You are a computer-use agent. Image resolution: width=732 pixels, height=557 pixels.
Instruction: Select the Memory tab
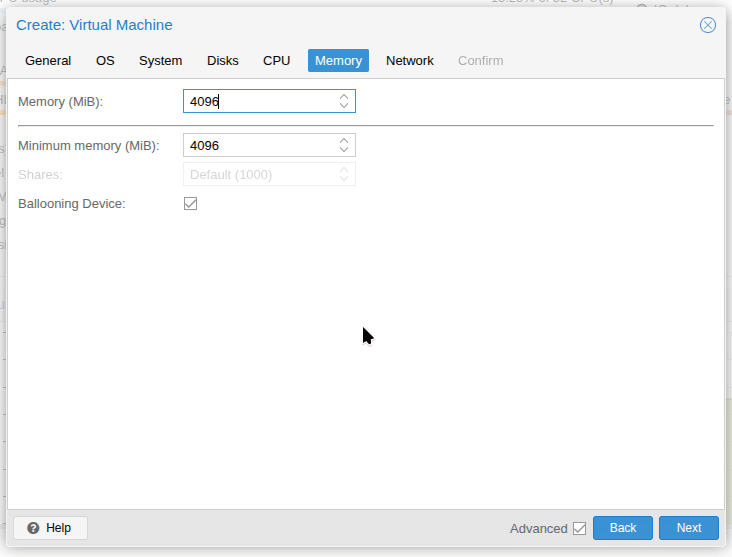pyautogui.click(x=338, y=61)
